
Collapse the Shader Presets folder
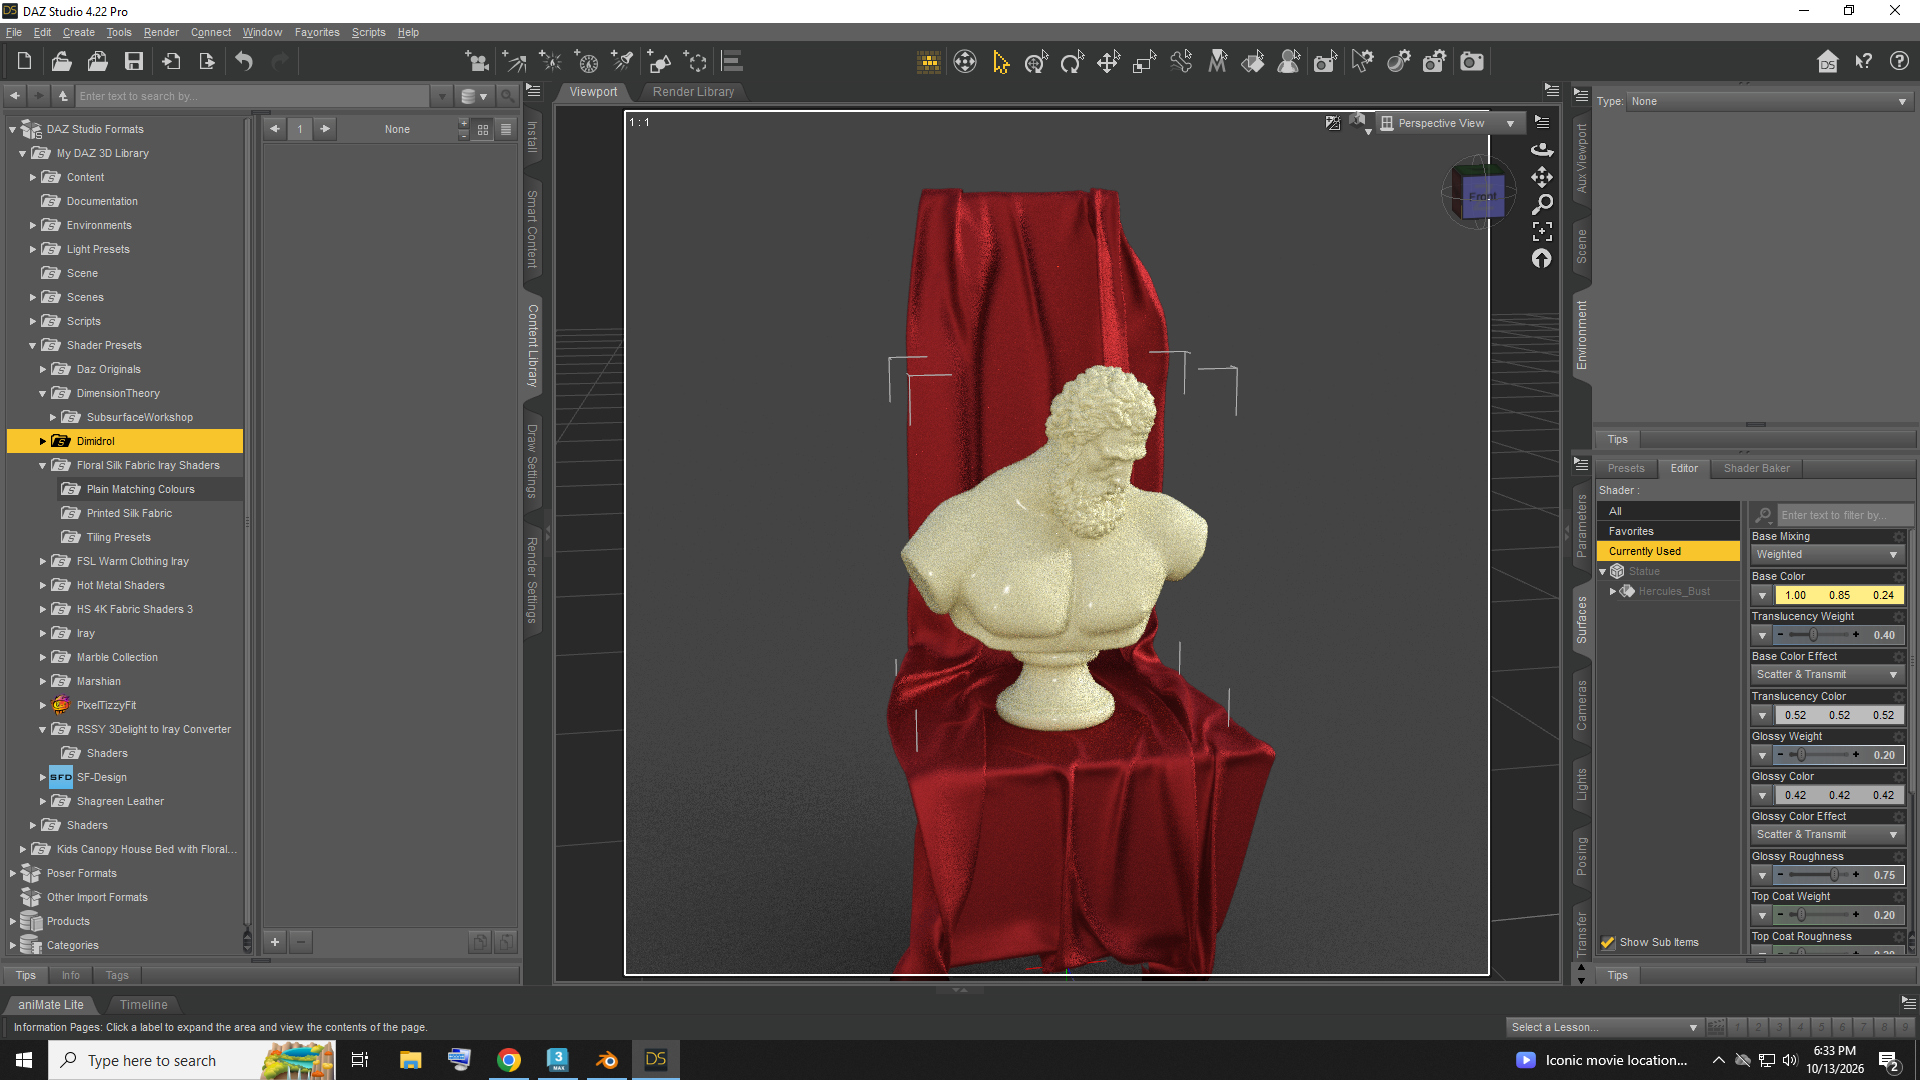[x=33, y=346]
